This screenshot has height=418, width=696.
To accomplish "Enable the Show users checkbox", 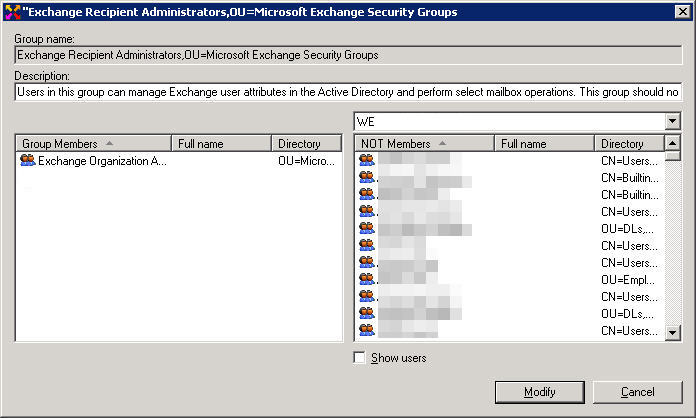I will point(360,358).
